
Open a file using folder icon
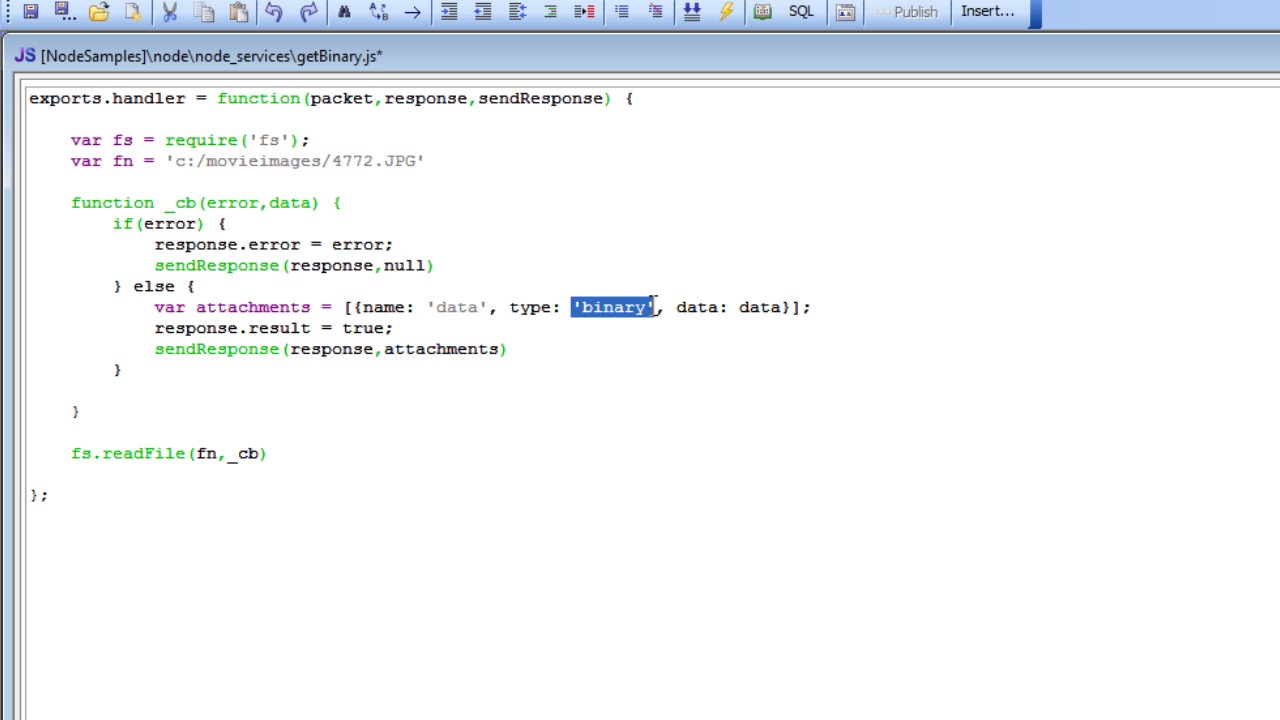99,12
